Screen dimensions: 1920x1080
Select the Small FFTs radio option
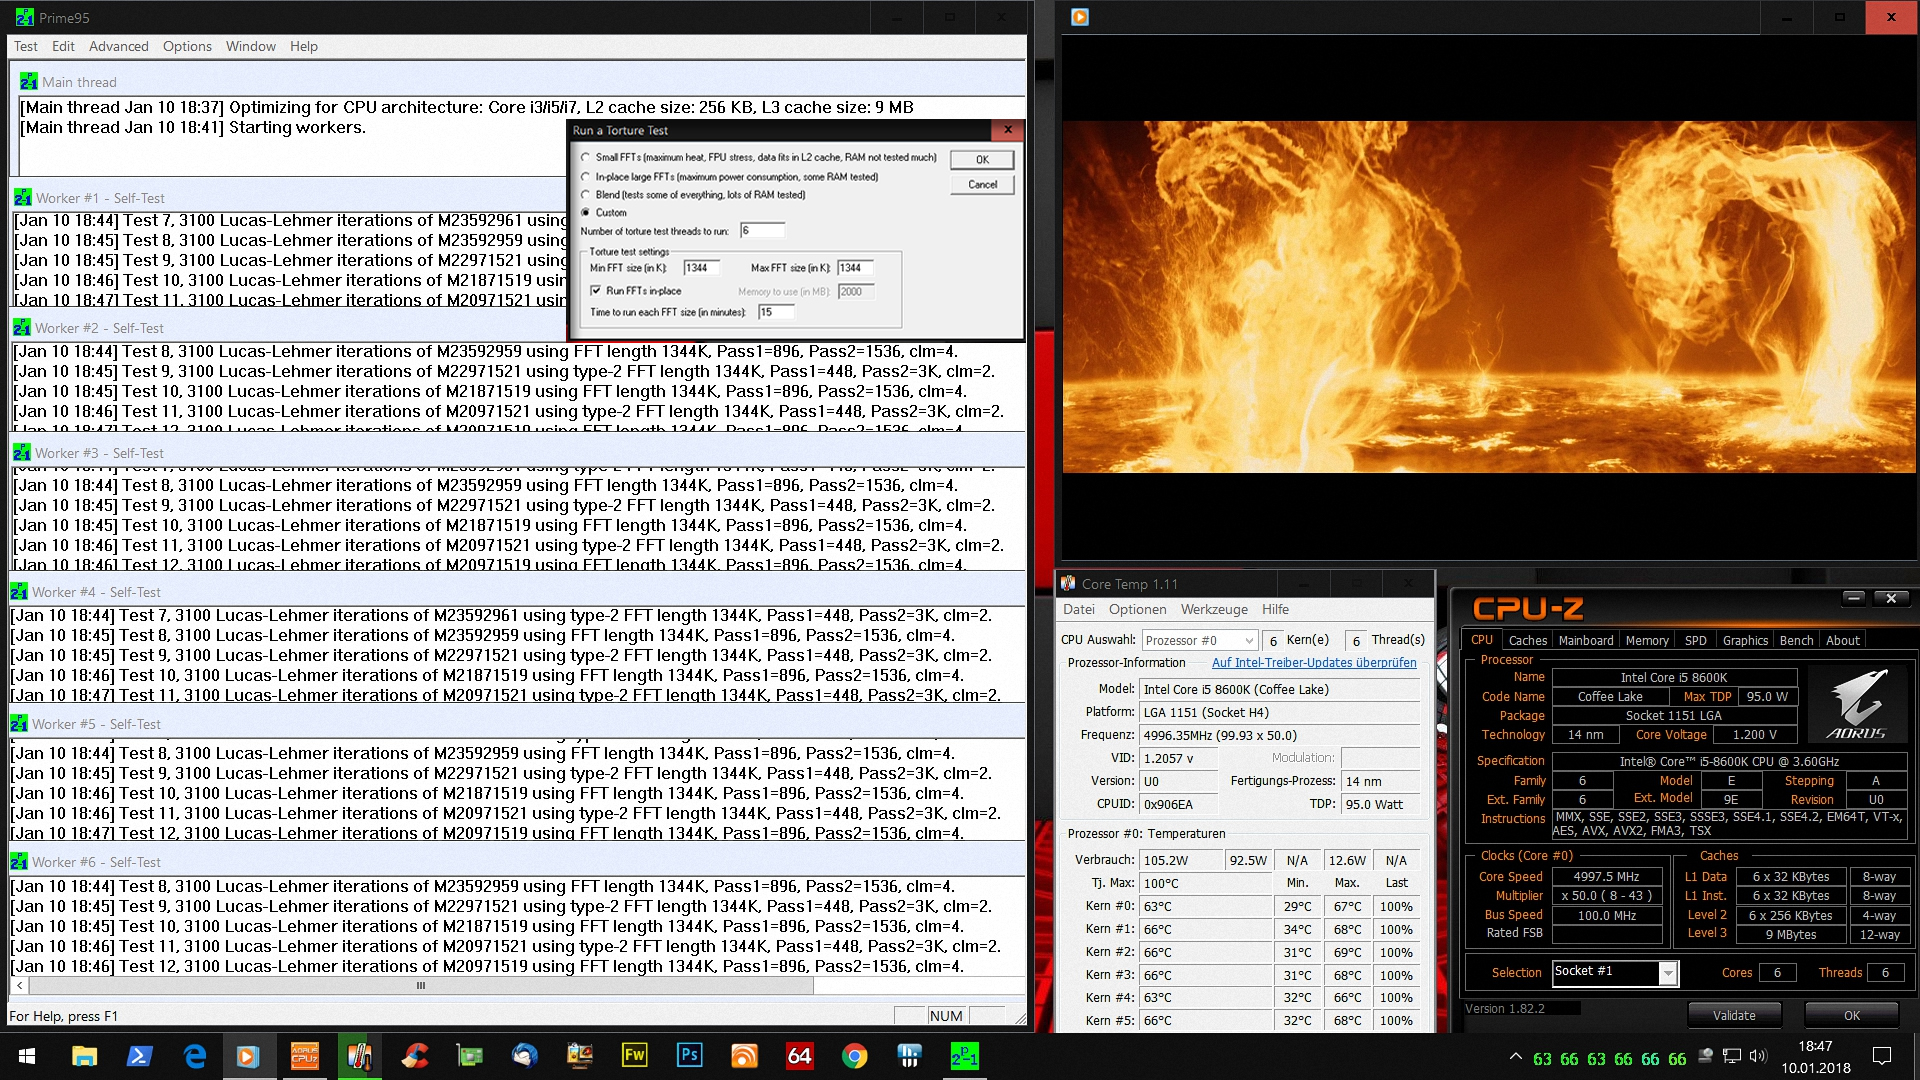pyautogui.click(x=586, y=157)
